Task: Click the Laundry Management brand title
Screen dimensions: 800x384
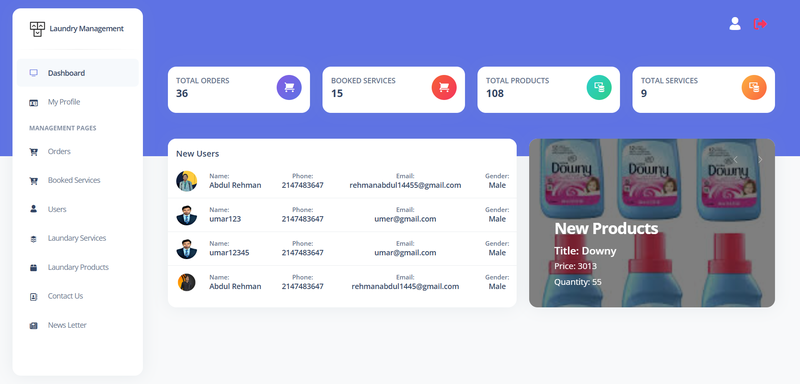Action: [x=86, y=29]
